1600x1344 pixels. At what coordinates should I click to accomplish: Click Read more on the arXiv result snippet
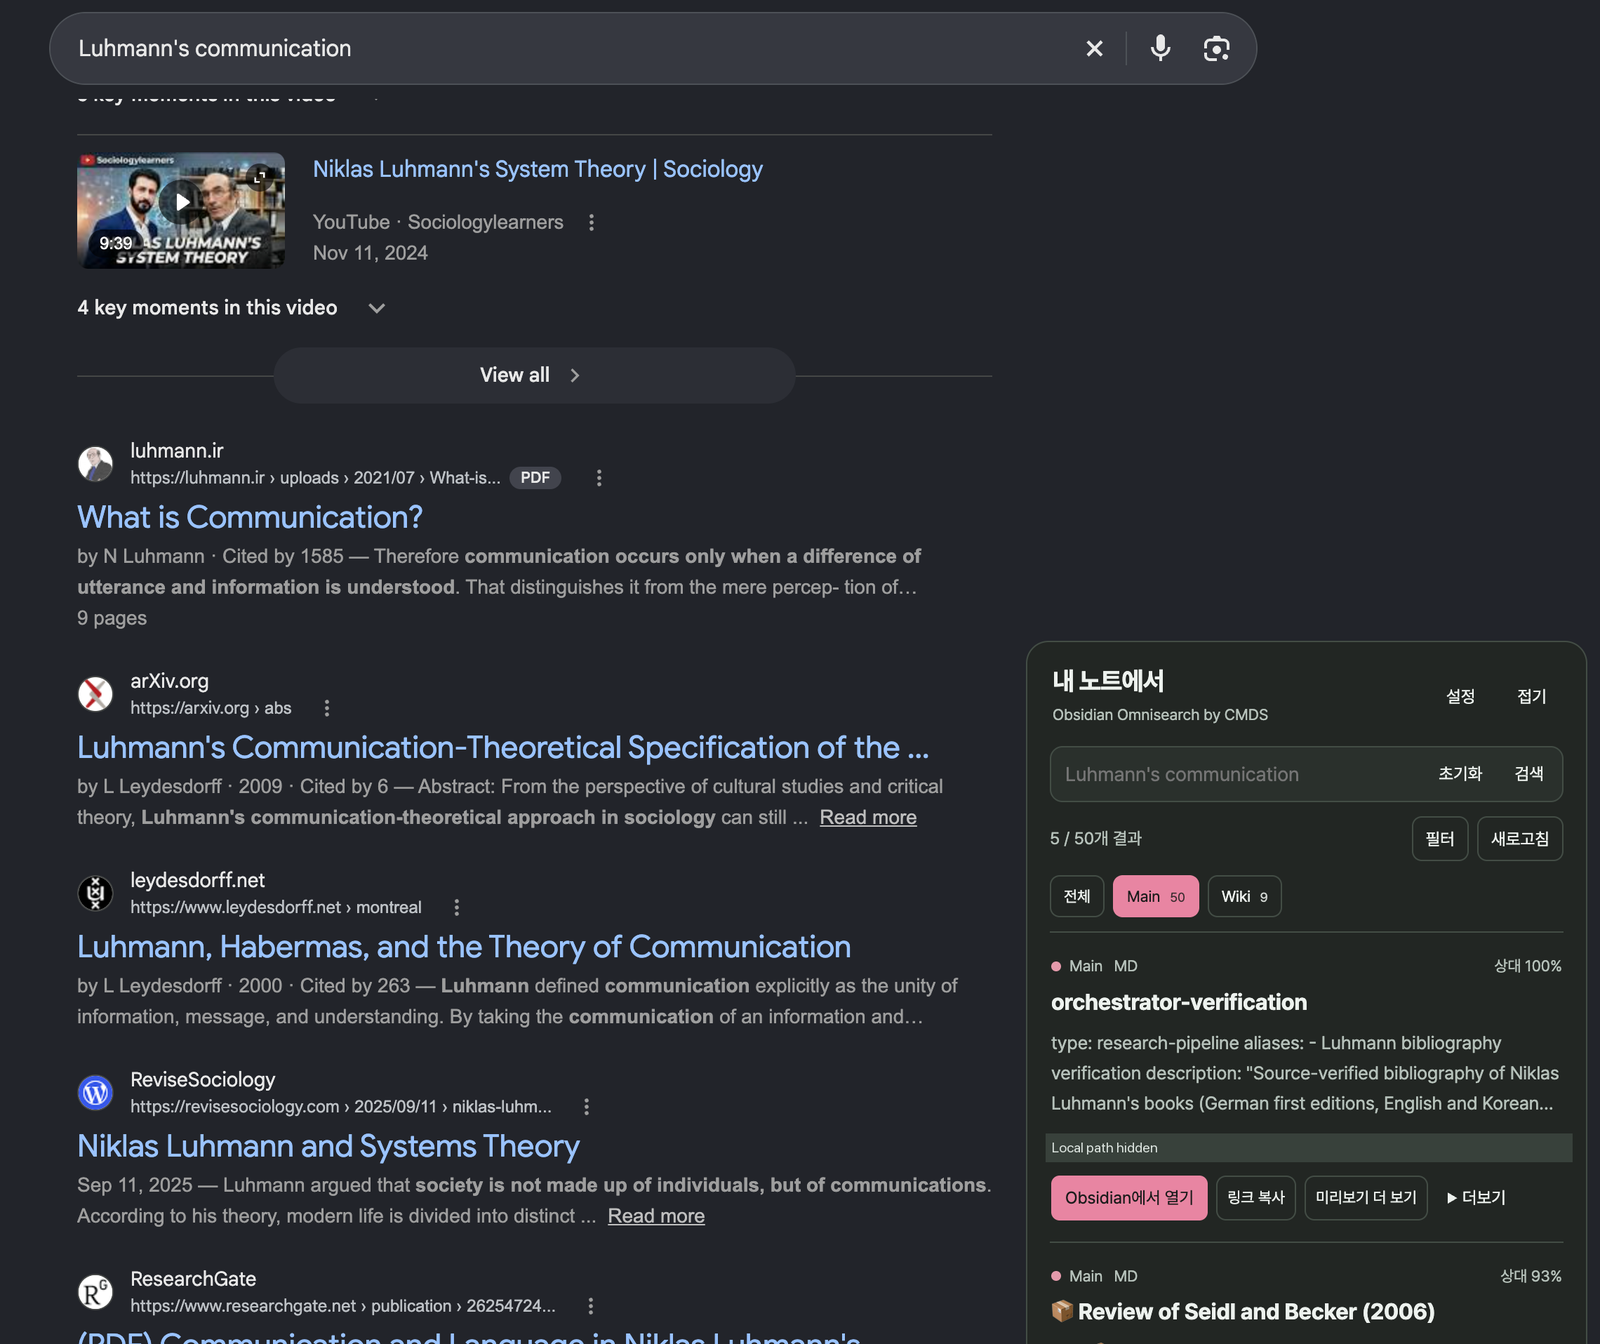tap(868, 817)
